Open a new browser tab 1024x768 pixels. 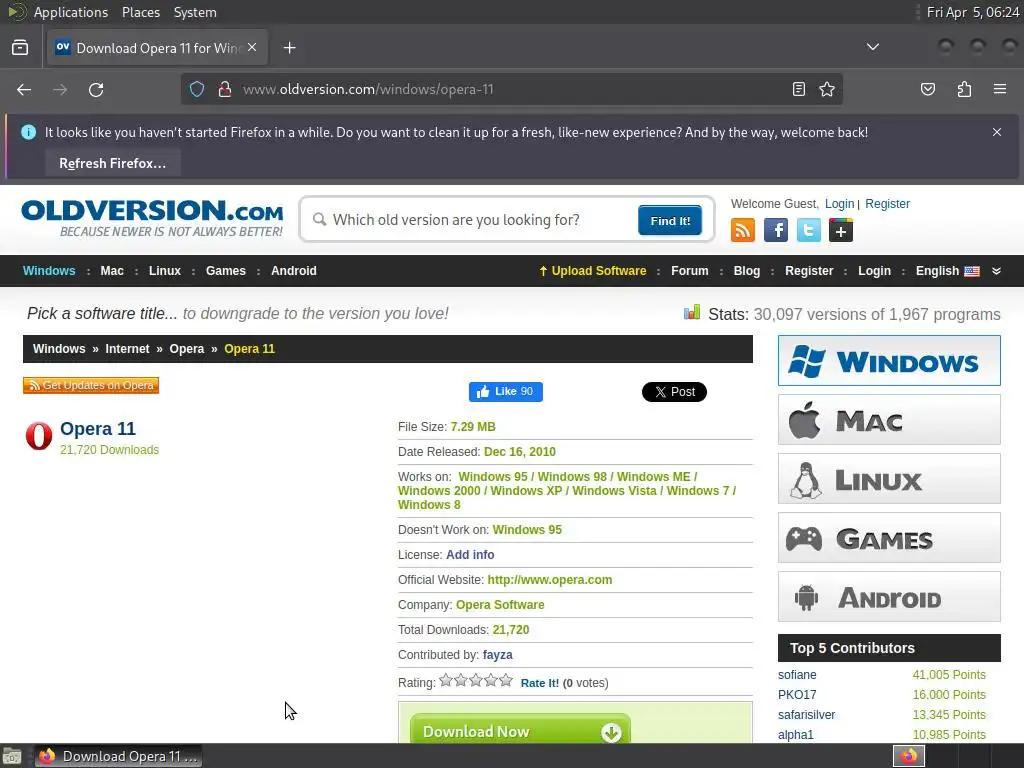coord(289,48)
